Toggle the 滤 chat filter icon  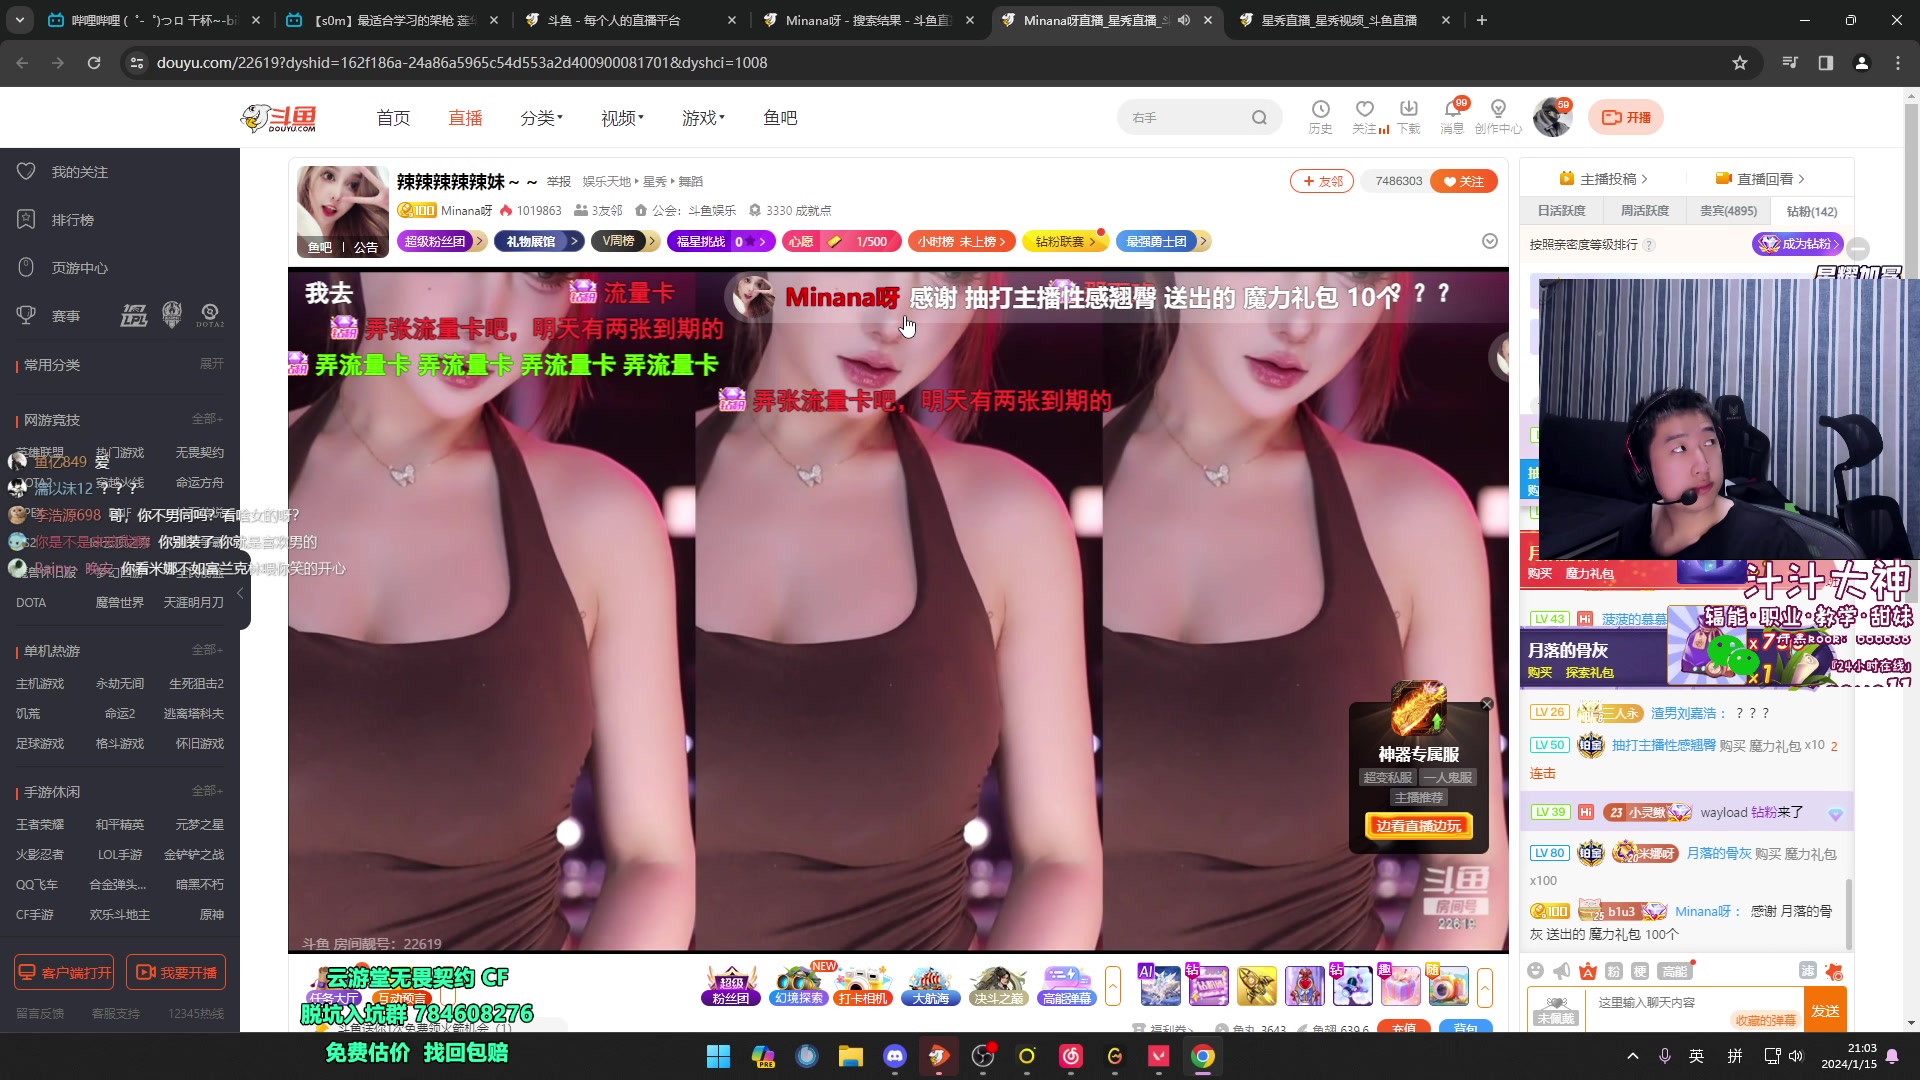click(x=1808, y=970)
